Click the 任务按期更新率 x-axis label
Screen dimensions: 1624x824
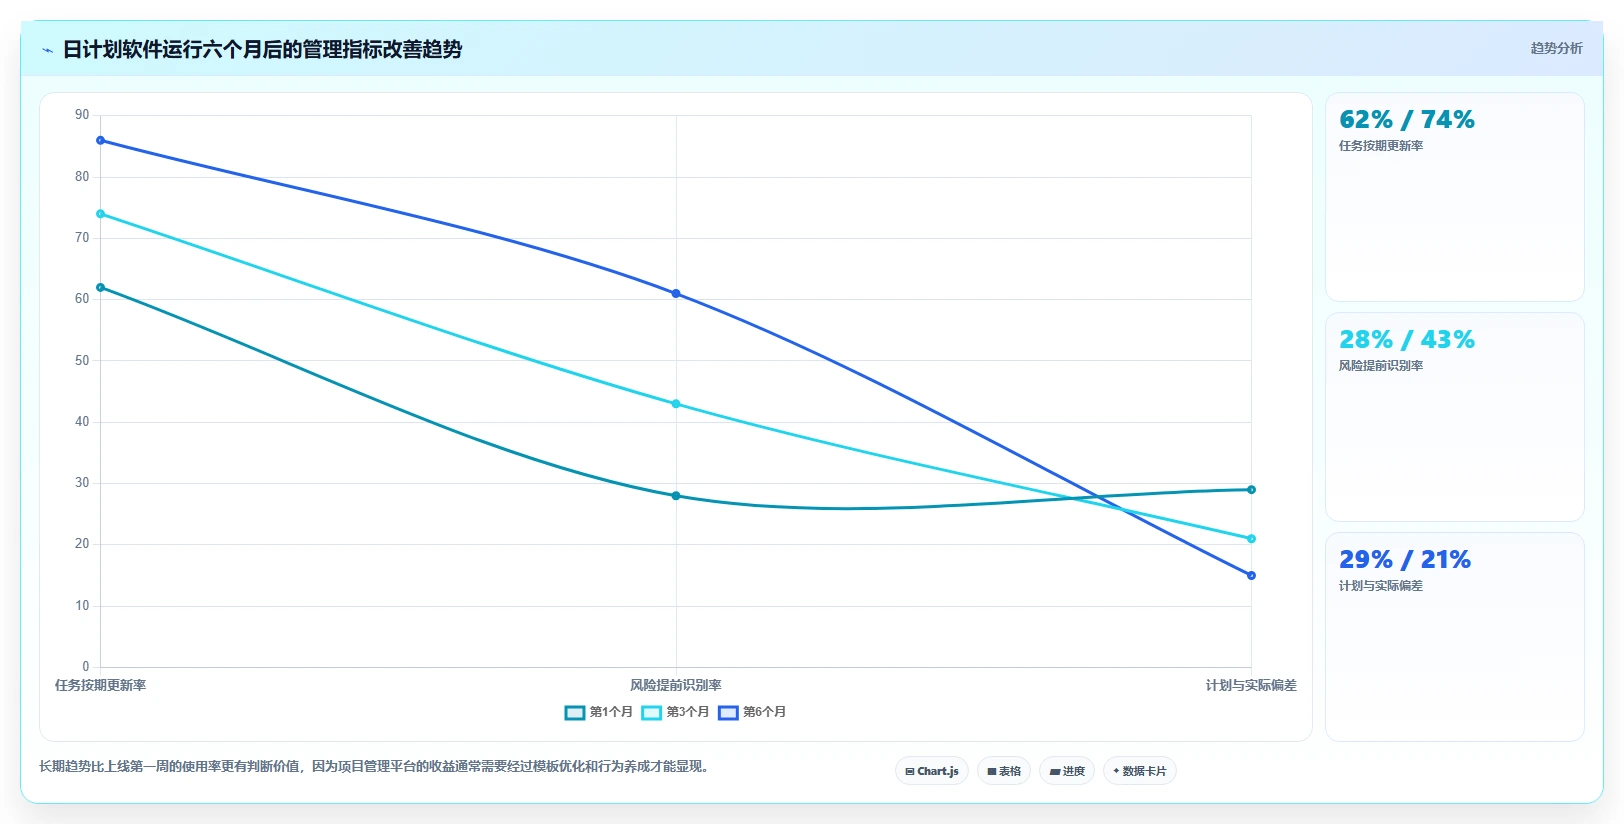(x=100, y=686)
